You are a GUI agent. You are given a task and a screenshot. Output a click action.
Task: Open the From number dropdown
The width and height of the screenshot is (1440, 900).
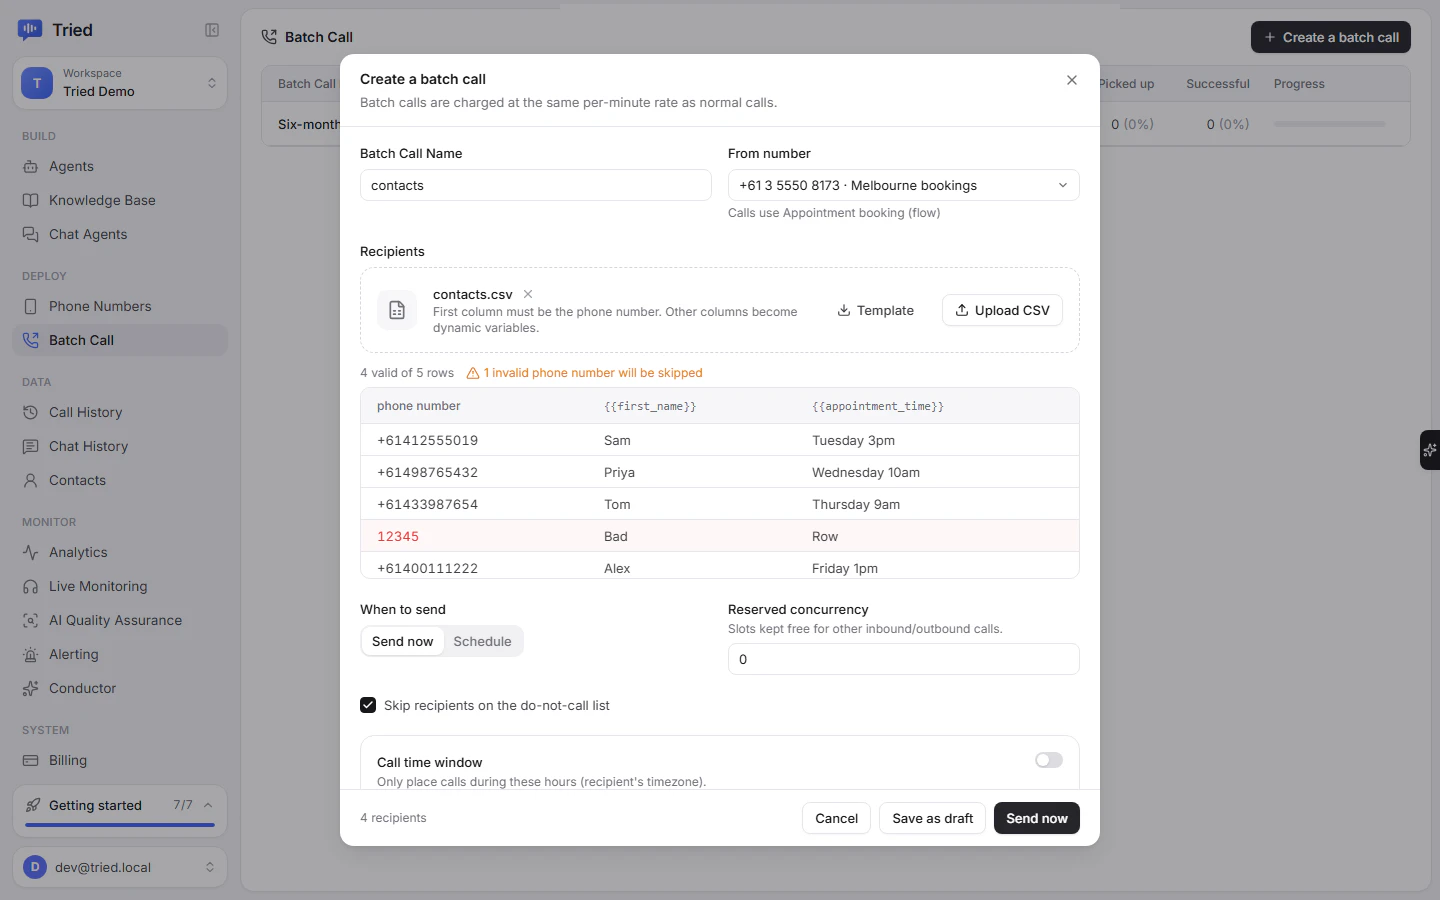tap(904, 186)
